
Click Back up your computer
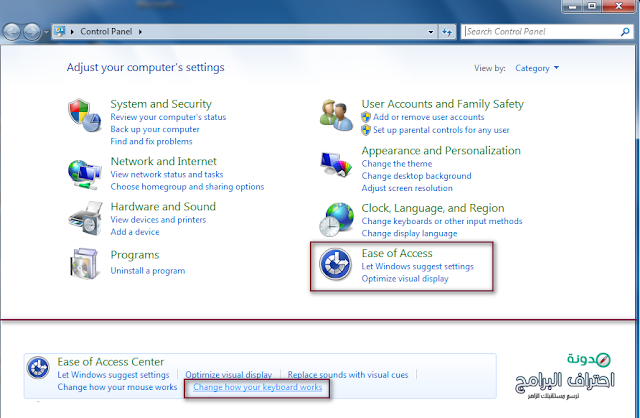pos(155,129)
